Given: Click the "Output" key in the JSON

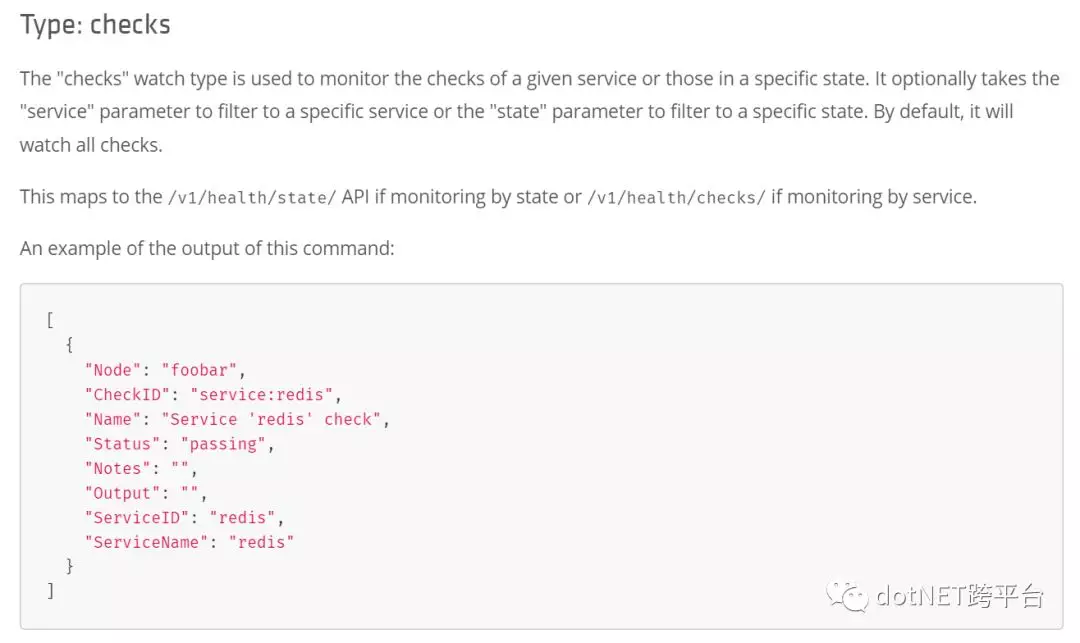Looking at the screenshot, I should 123,494.
